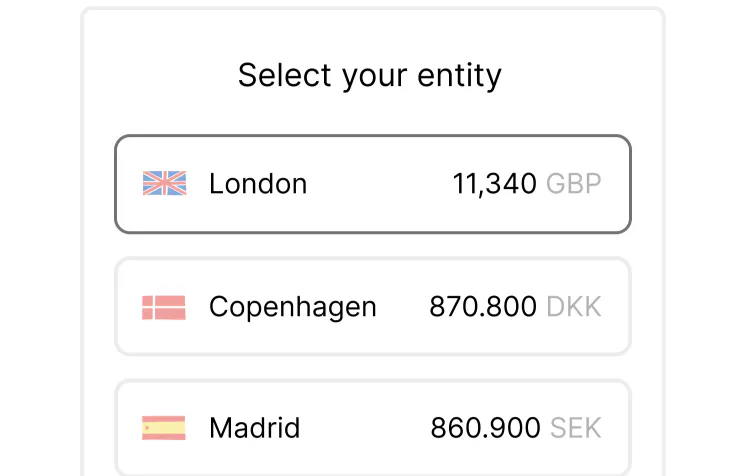Image resolution: width=746 pixels, height=476 pixels.
Task: Click the 860.900 balance amount
Action: click(485, 429)
